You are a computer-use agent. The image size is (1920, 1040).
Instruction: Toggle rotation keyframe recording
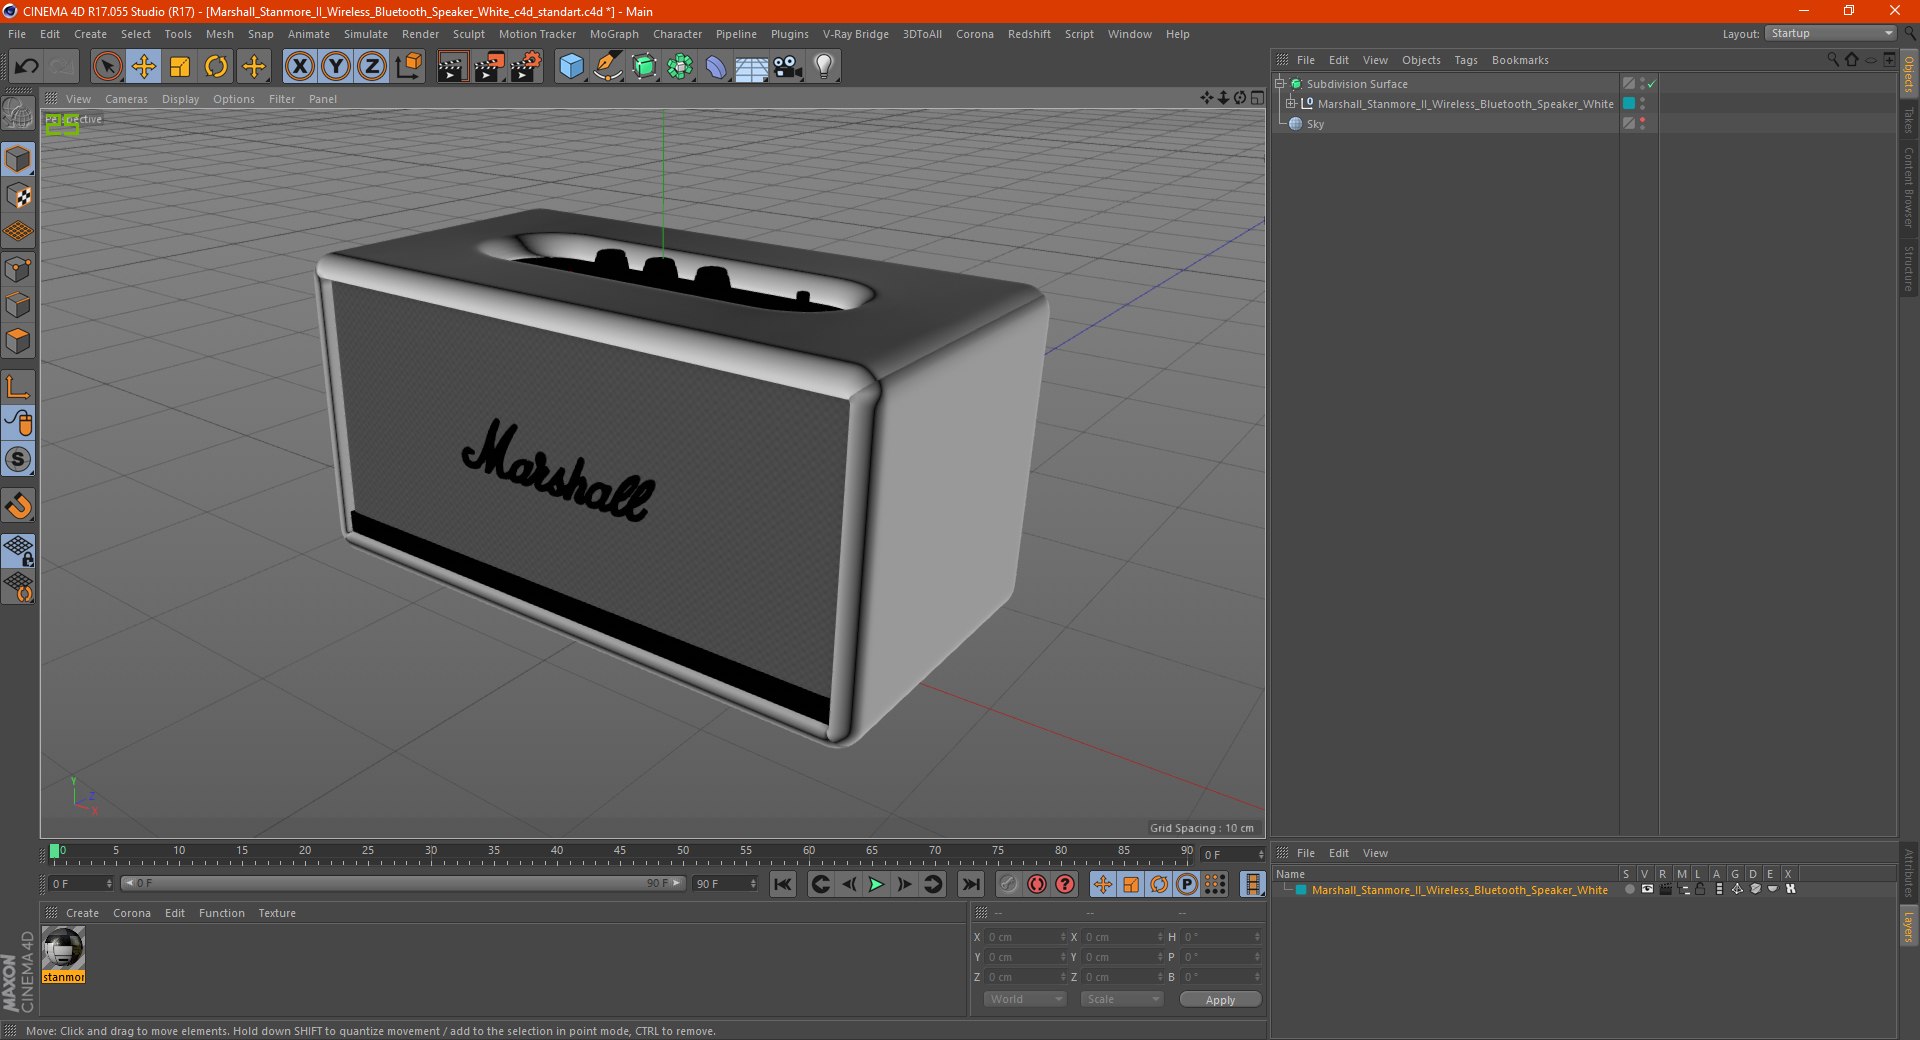(x=1159, y=884)
